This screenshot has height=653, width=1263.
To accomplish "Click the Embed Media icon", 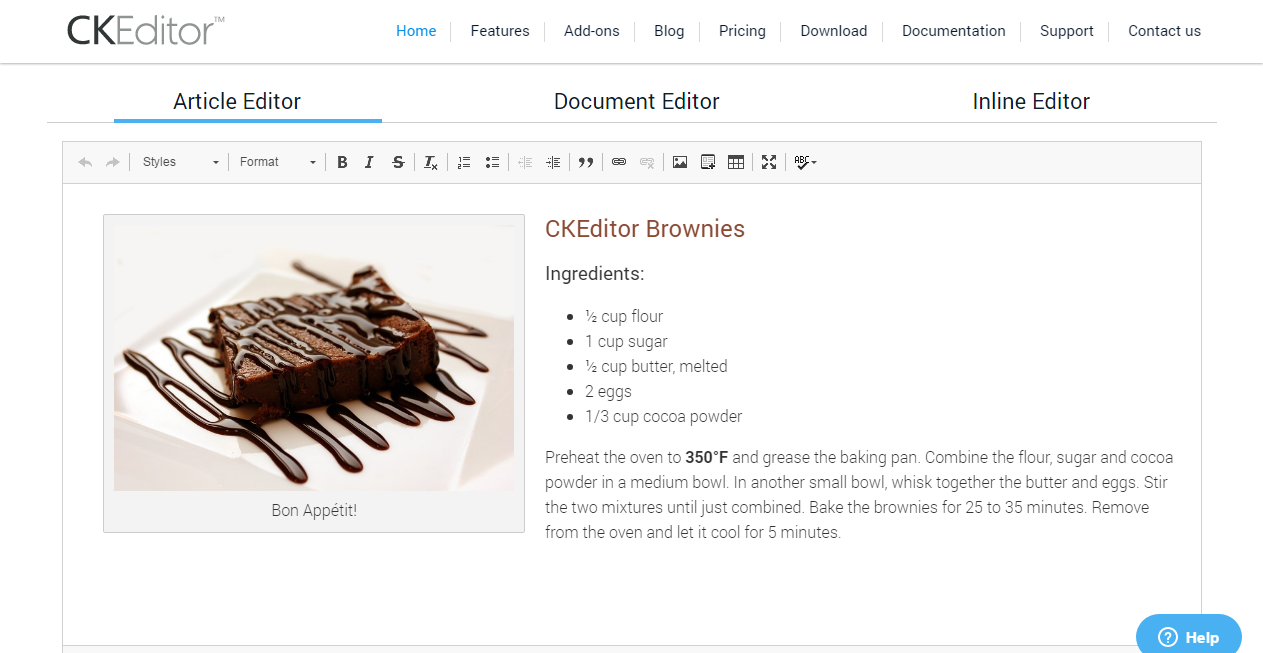I will (x=708, y=162).
